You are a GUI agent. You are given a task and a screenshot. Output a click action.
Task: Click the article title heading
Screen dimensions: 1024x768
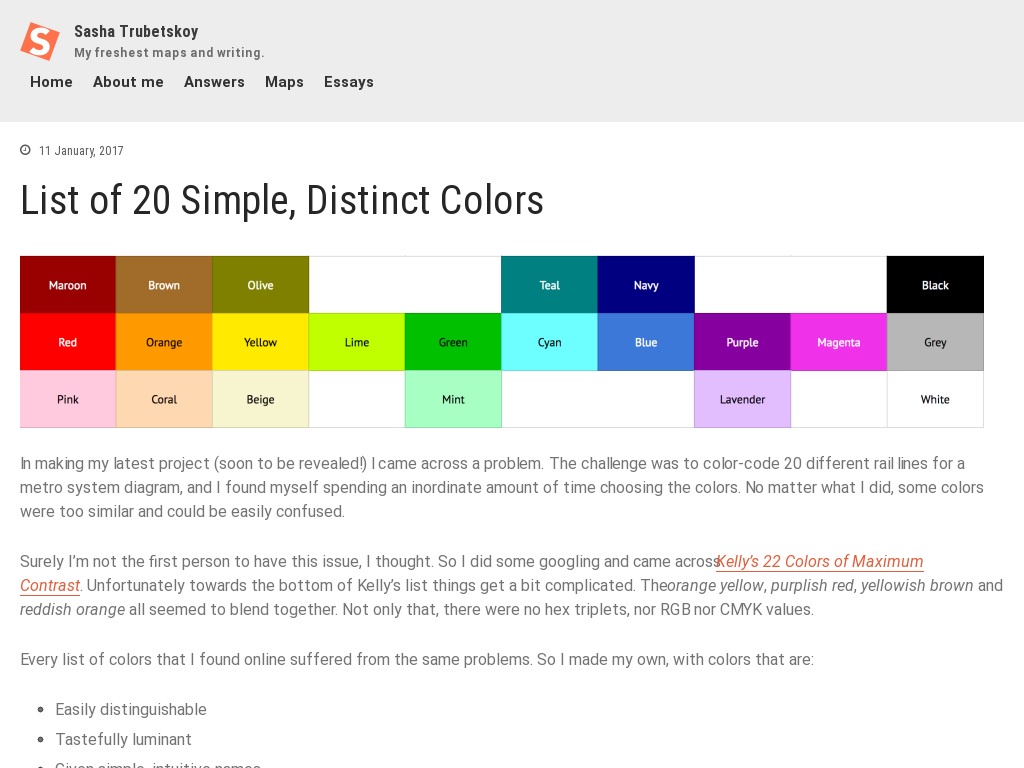point(282,201)
